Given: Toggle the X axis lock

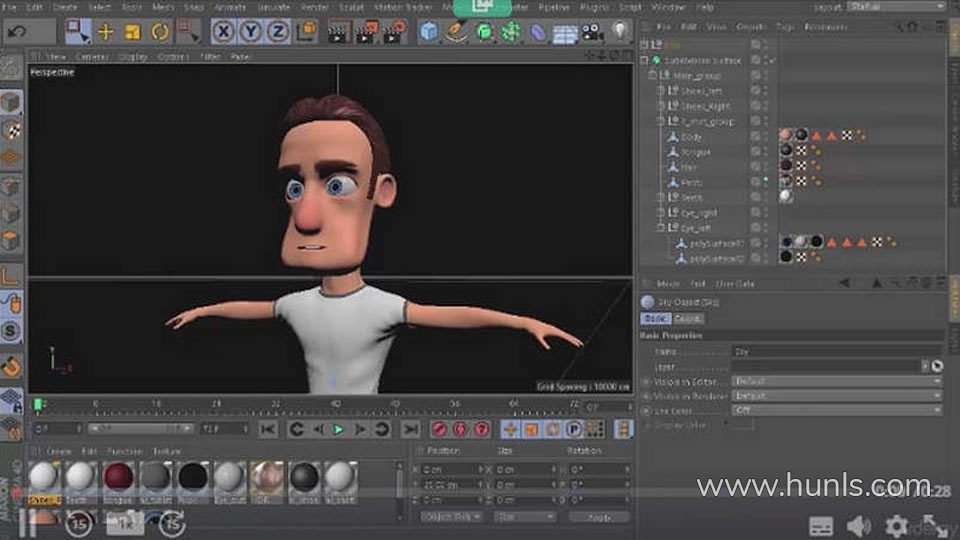Looking at the screenshot, I should coord(223,32).
